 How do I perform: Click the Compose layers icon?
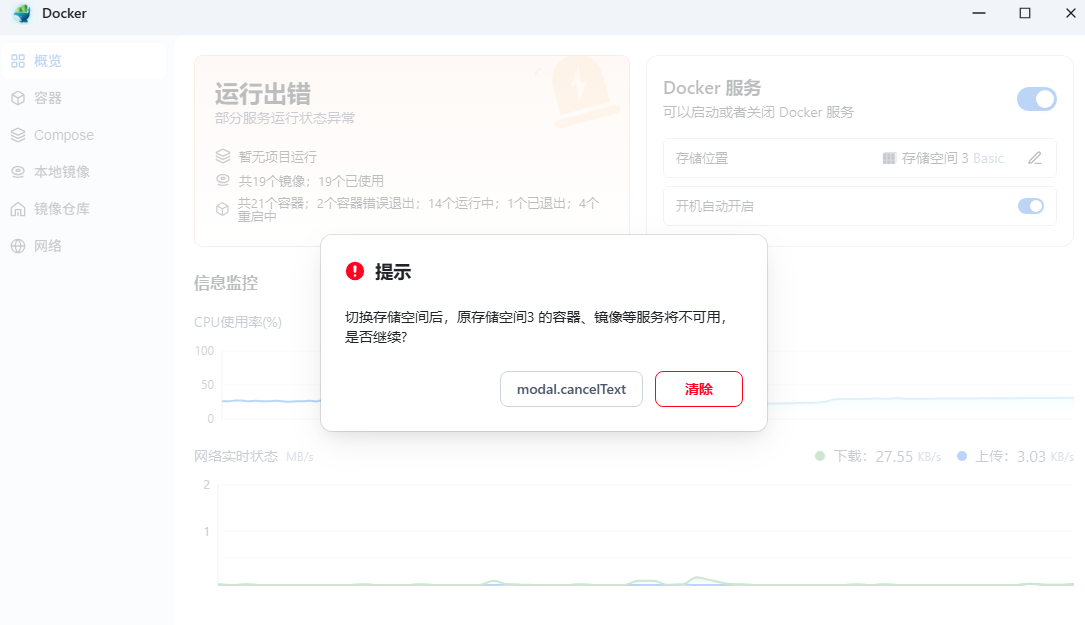[18, 135]
